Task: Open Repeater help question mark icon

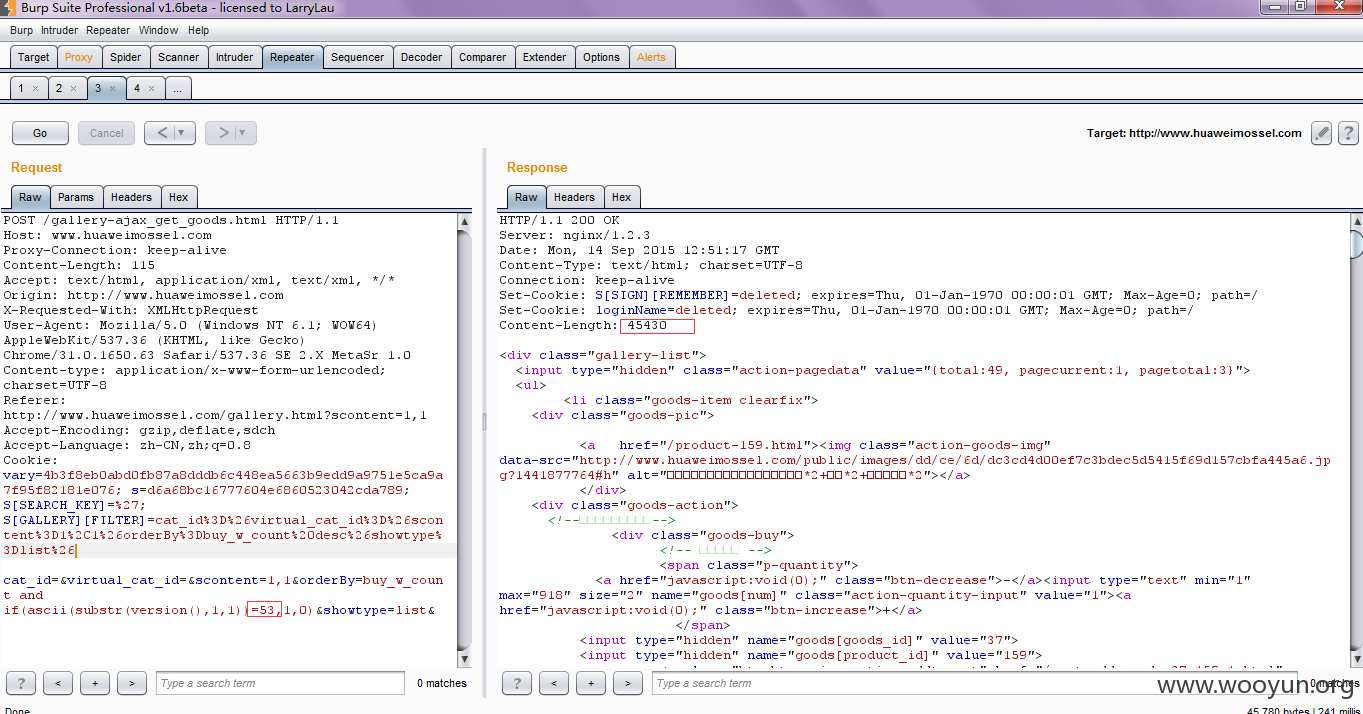Action: 1348,133
